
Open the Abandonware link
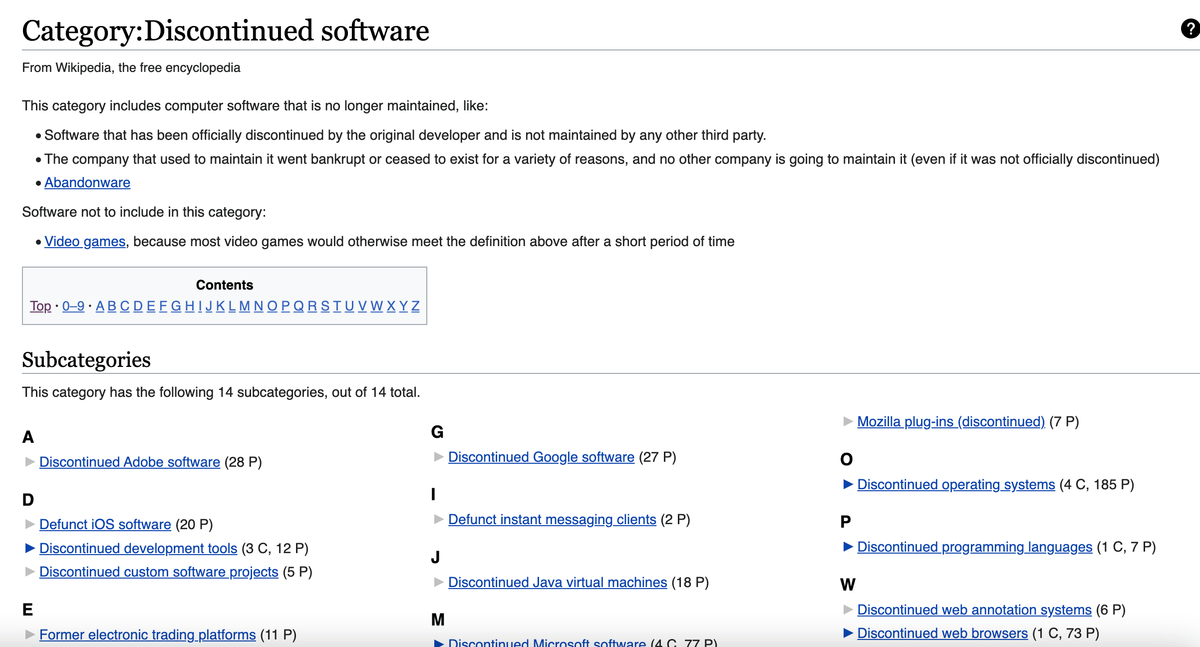click(x=87, y=182)
